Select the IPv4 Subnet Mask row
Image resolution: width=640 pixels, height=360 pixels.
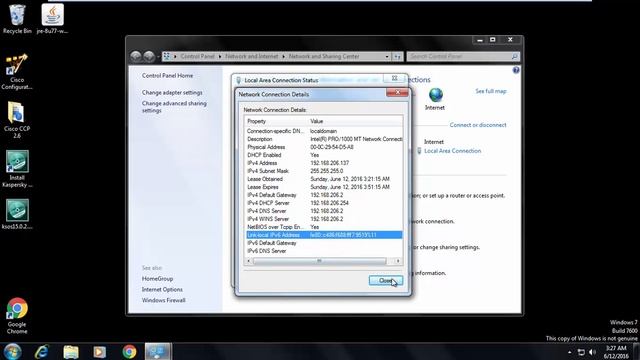click(324, 171)
